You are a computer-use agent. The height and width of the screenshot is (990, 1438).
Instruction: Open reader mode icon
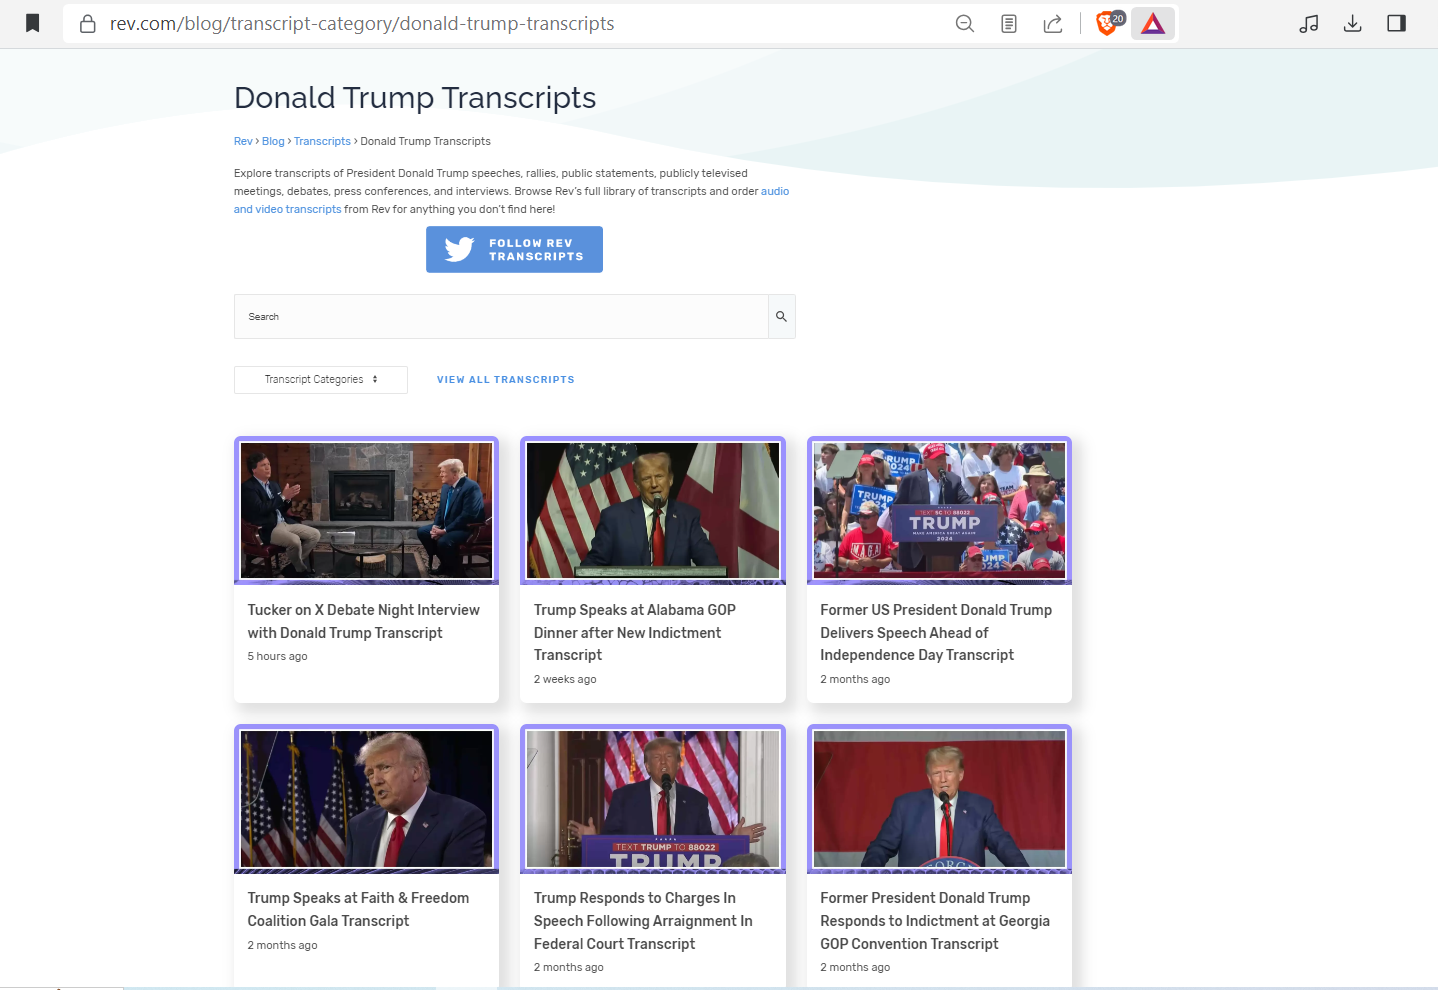1009,23
